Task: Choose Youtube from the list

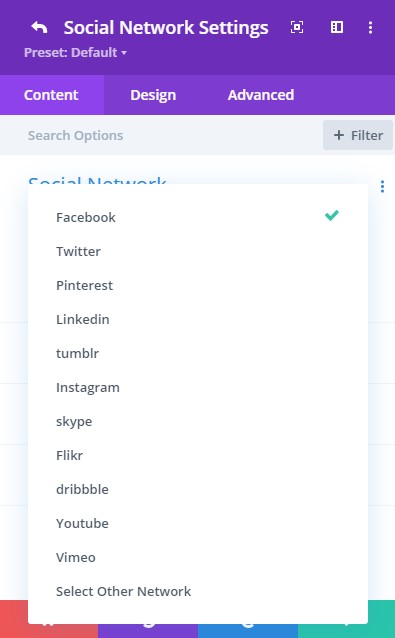Action: click(198, 523)
